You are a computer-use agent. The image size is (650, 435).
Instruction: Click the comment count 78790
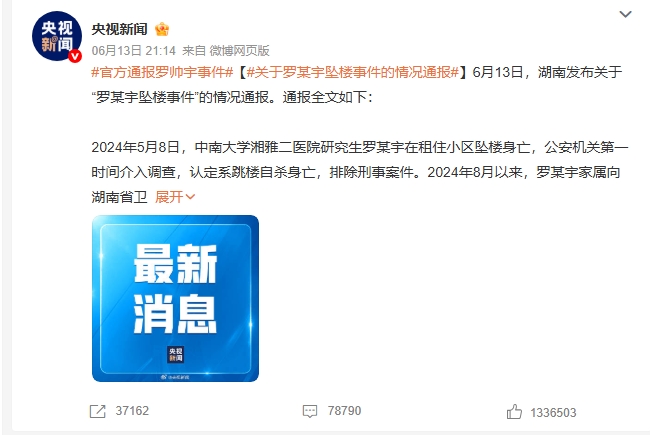tap(344, 411)
